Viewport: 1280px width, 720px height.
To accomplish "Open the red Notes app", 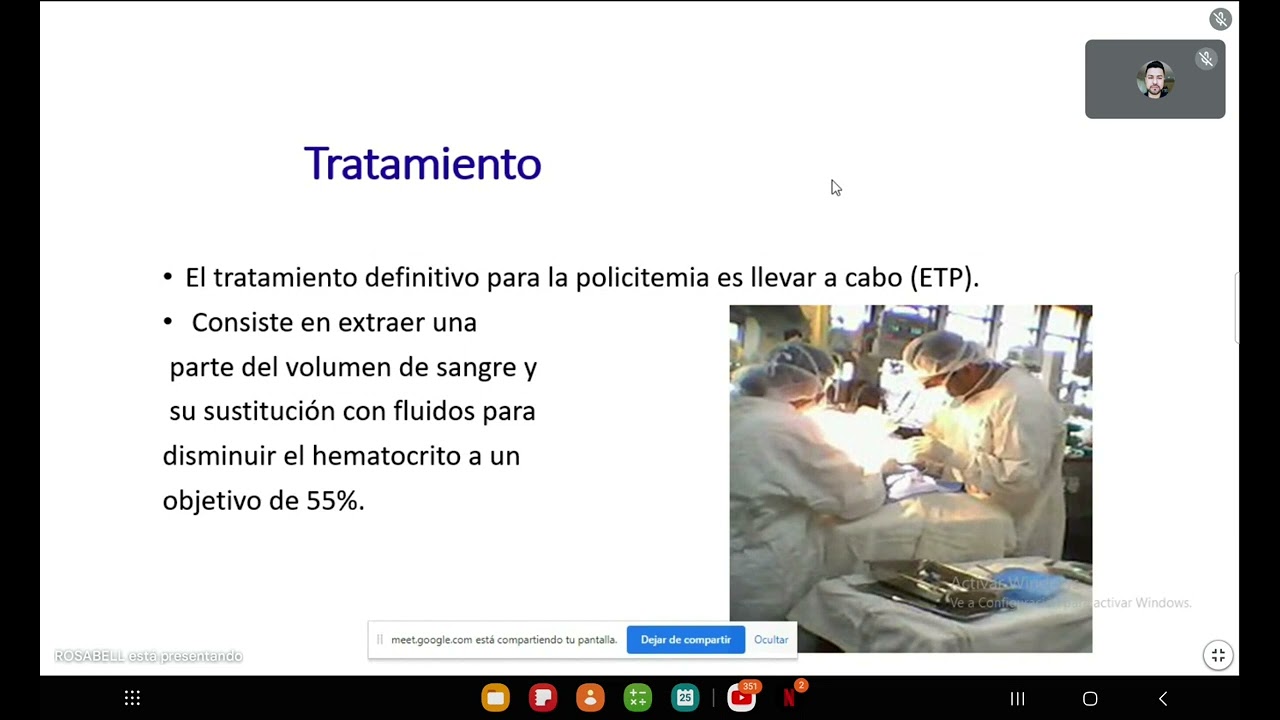I will (x=543, y=698).
